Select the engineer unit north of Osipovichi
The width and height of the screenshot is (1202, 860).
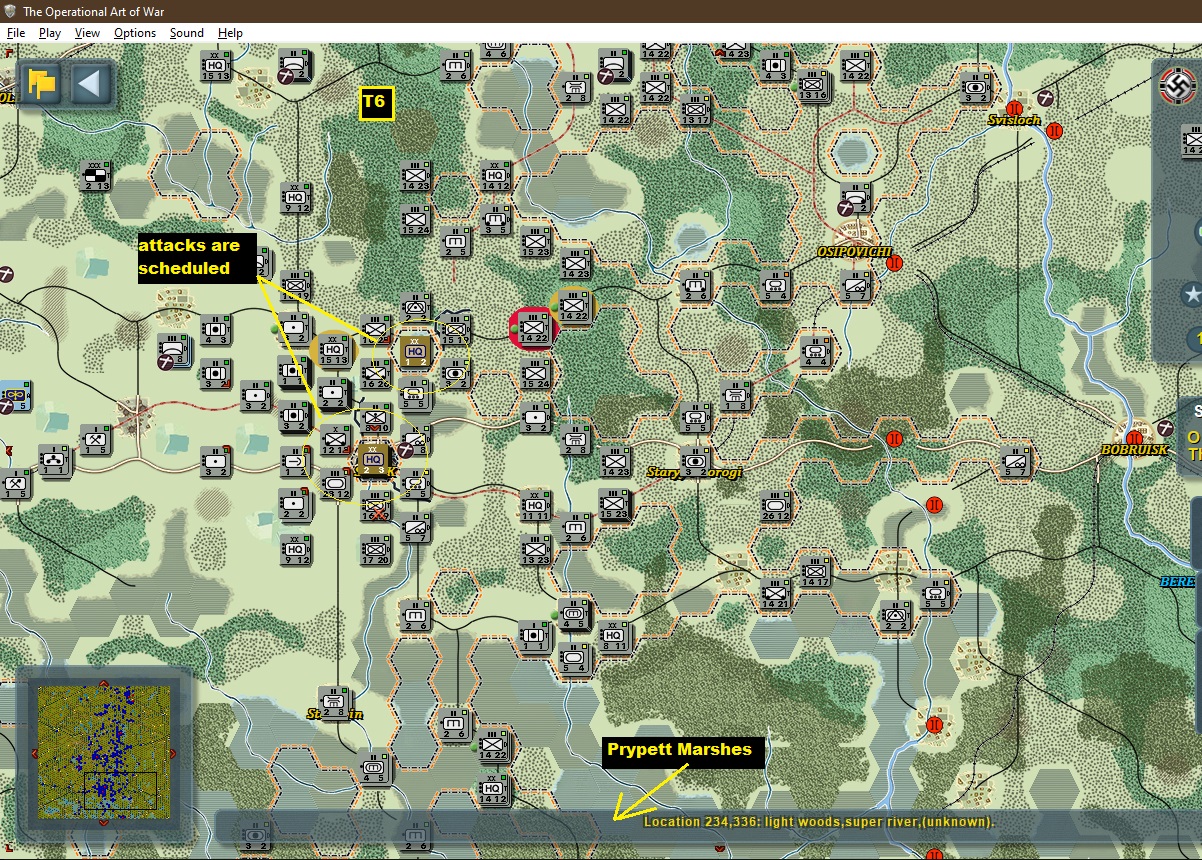pos(855,199)
